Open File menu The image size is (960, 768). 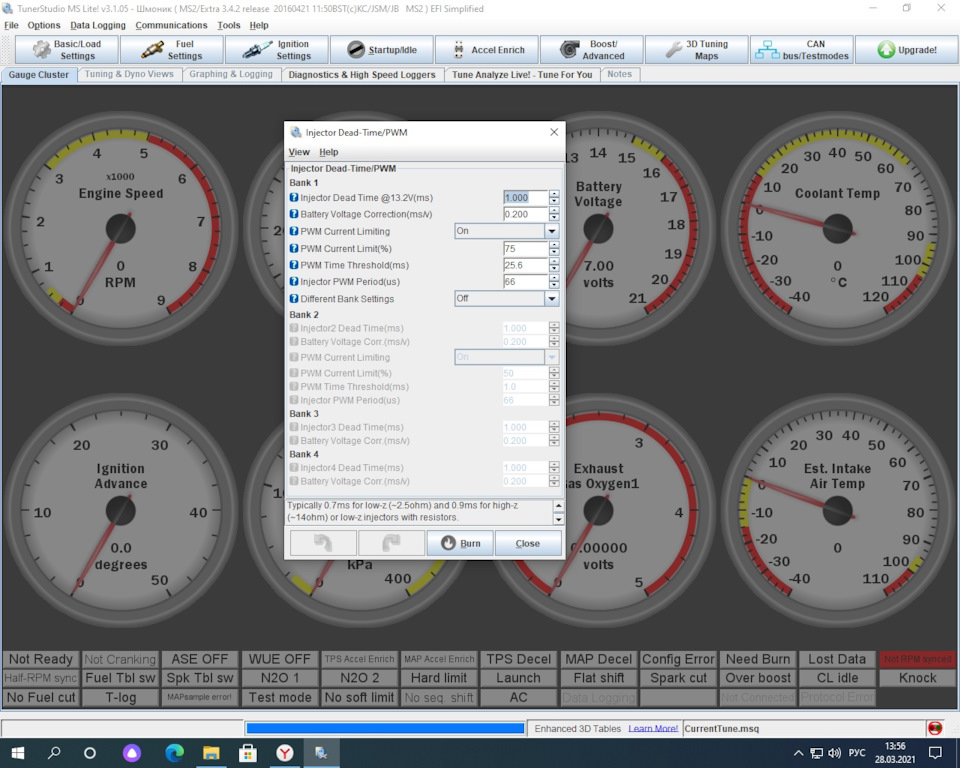[x=11, y=25]
